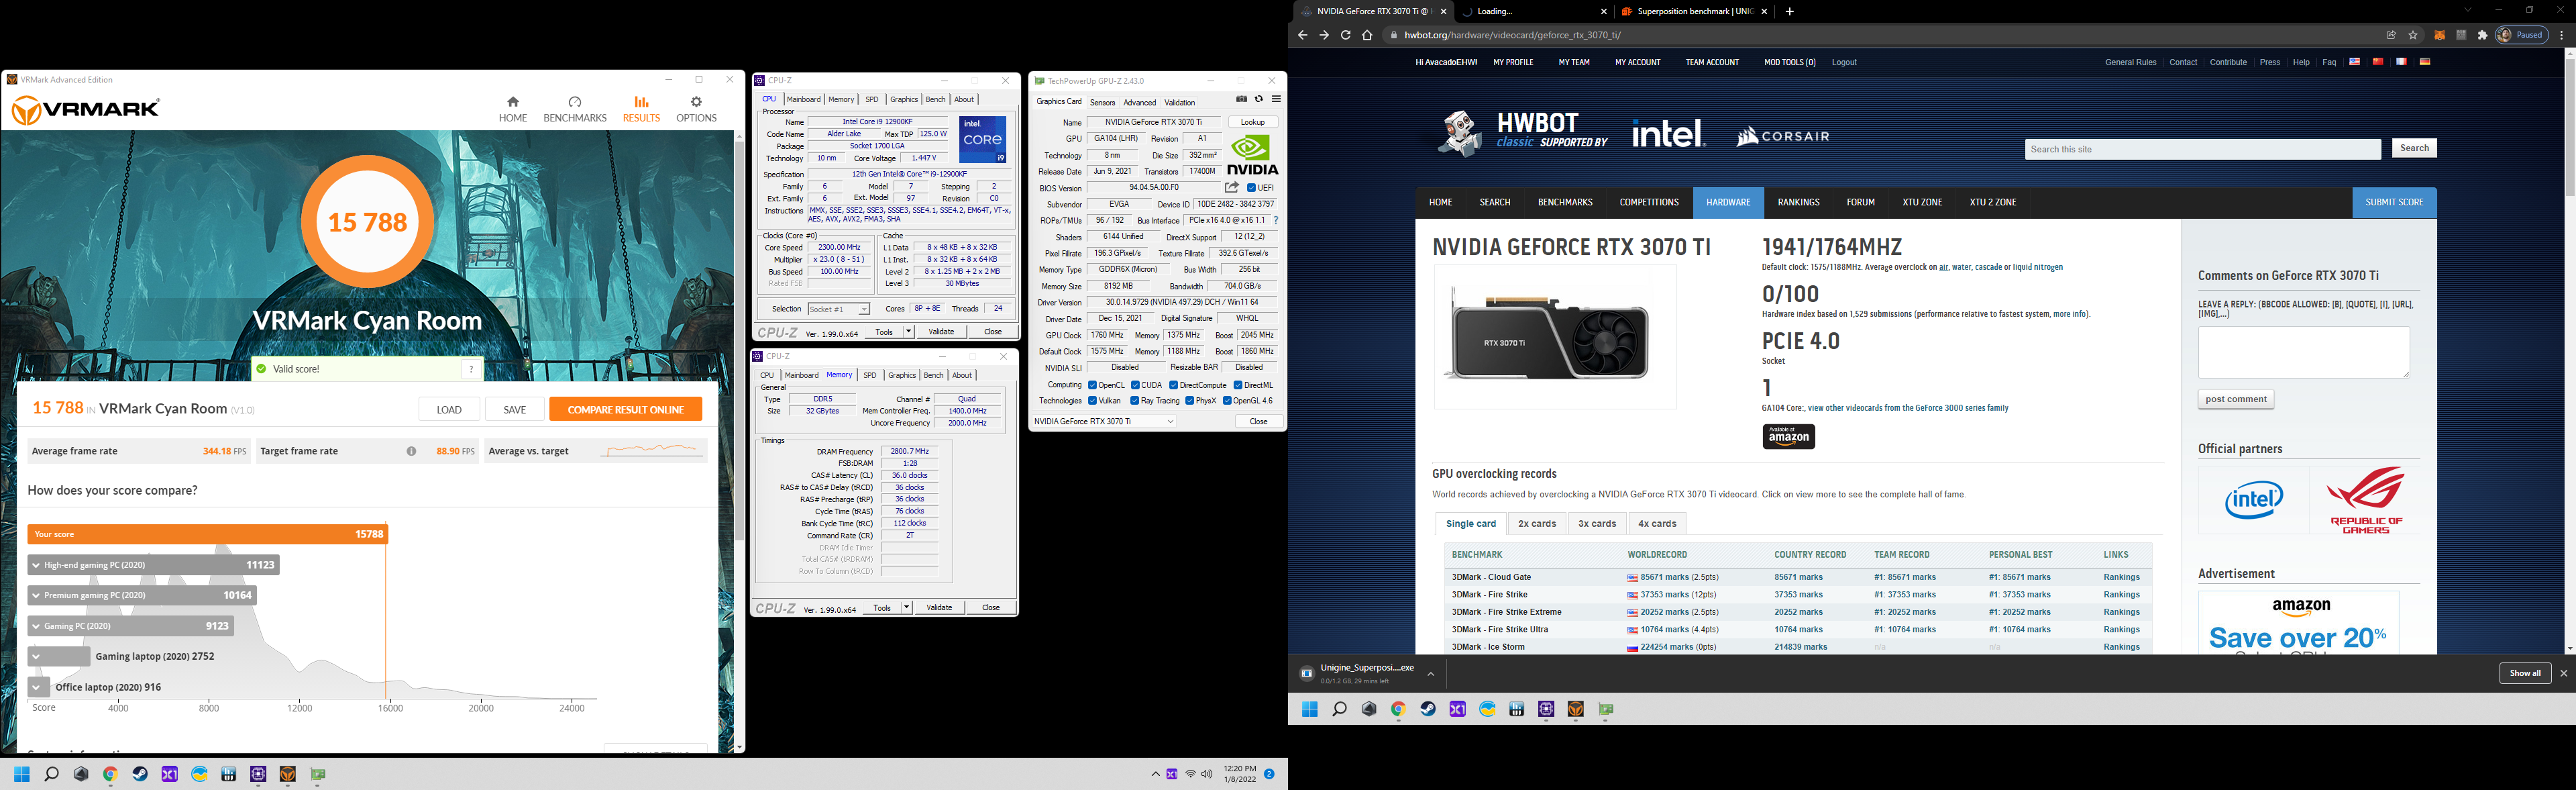Click Chrome home icon
2576x790 pixels.
click(1367, 35)
